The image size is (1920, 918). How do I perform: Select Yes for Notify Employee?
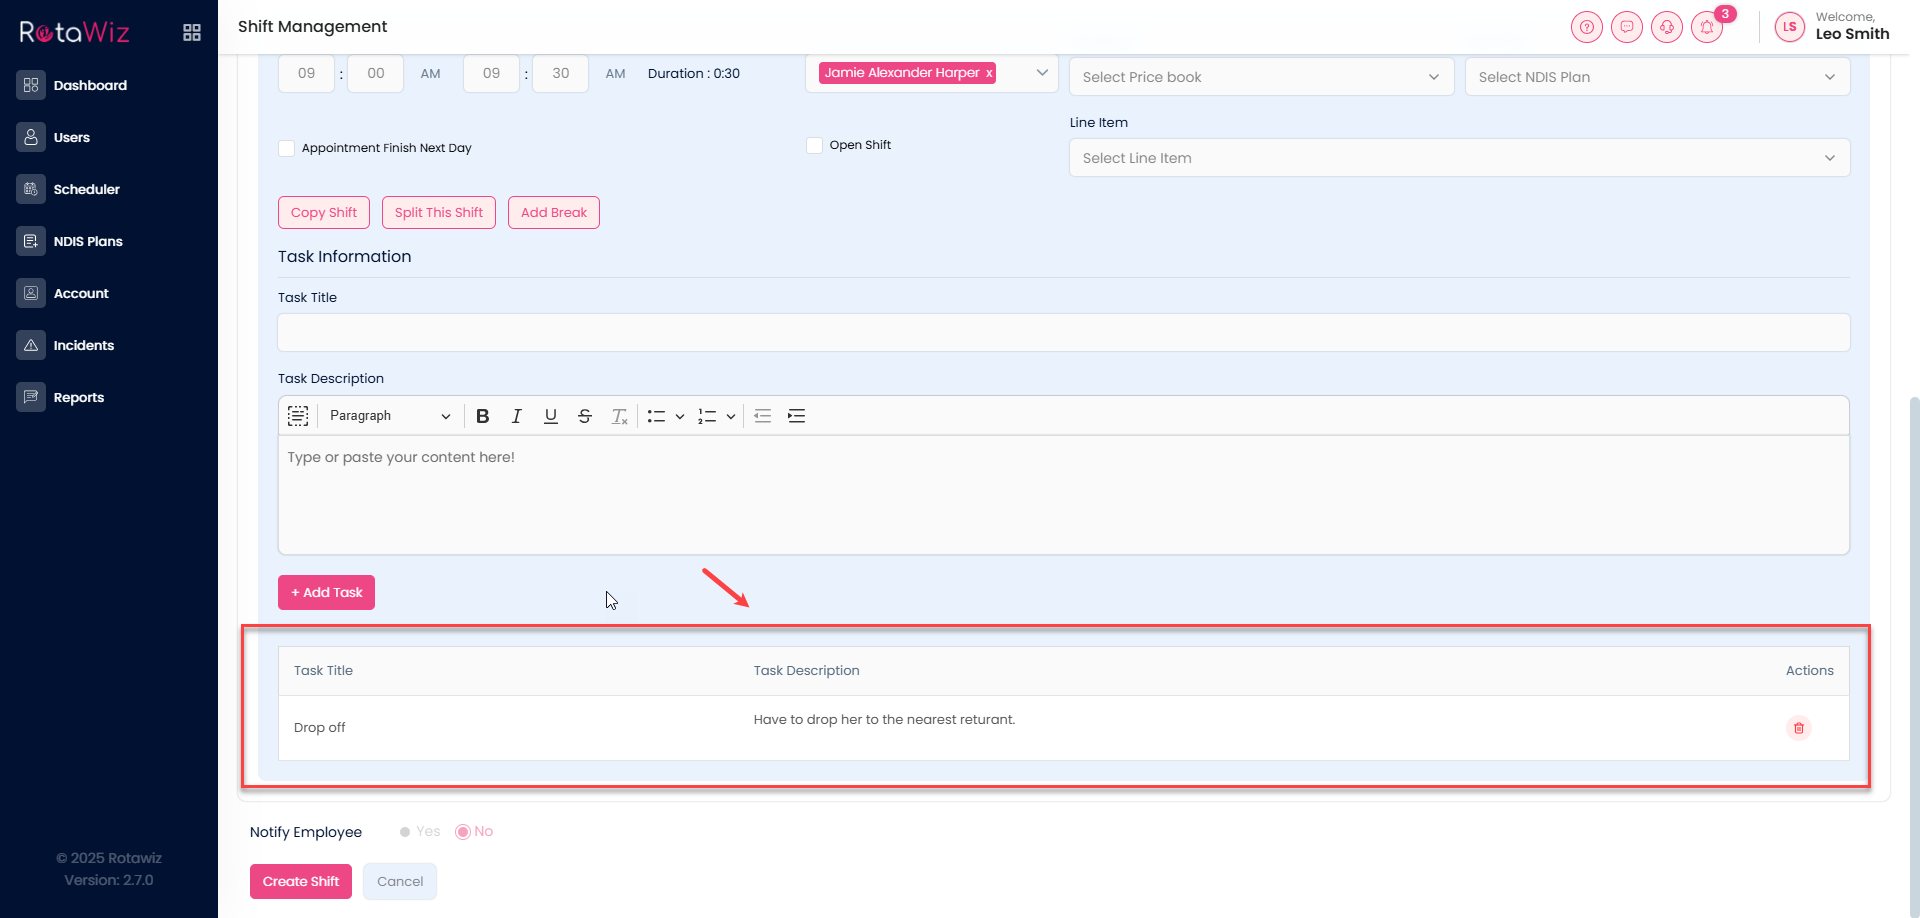point(405,832)
